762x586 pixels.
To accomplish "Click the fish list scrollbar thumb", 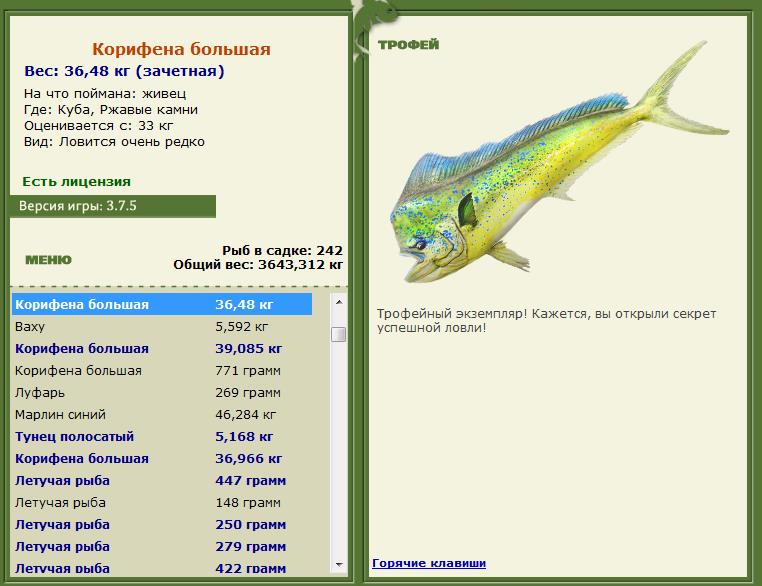I will 338,334.
